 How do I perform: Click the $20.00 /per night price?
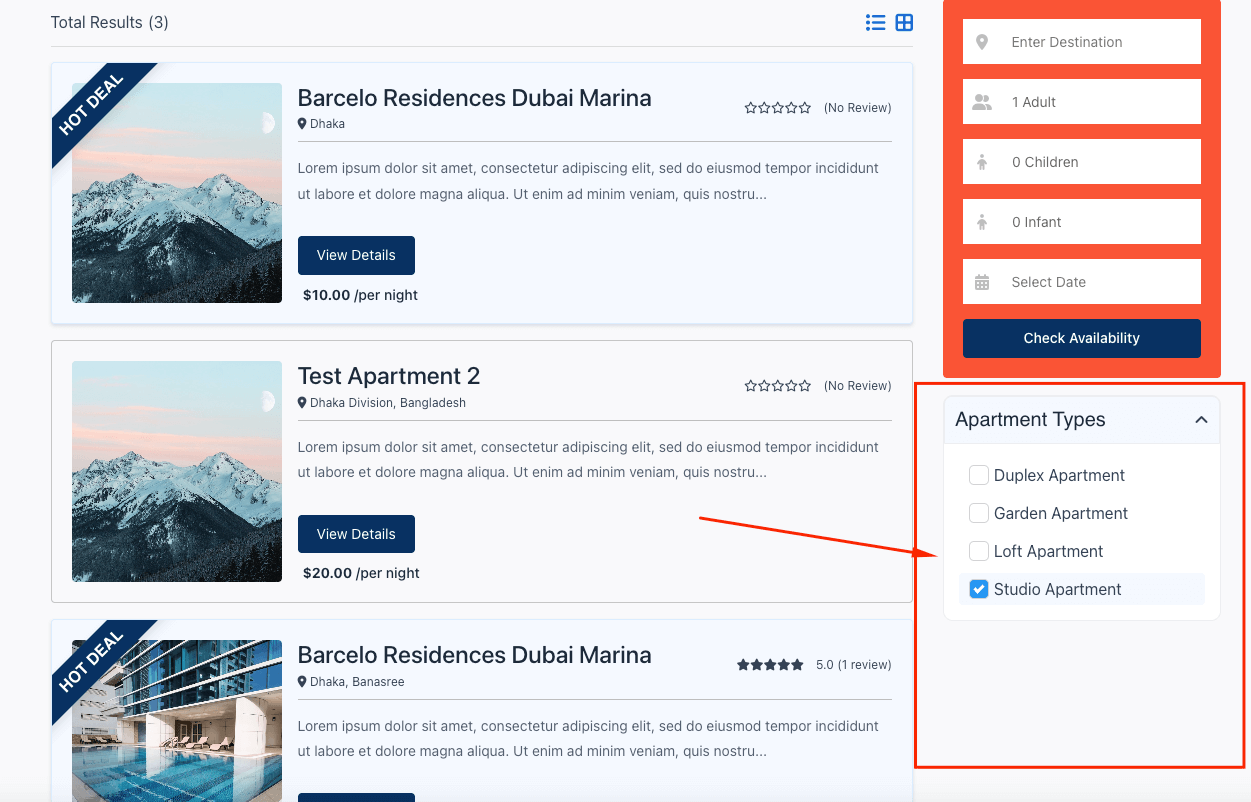pos(361,573)
